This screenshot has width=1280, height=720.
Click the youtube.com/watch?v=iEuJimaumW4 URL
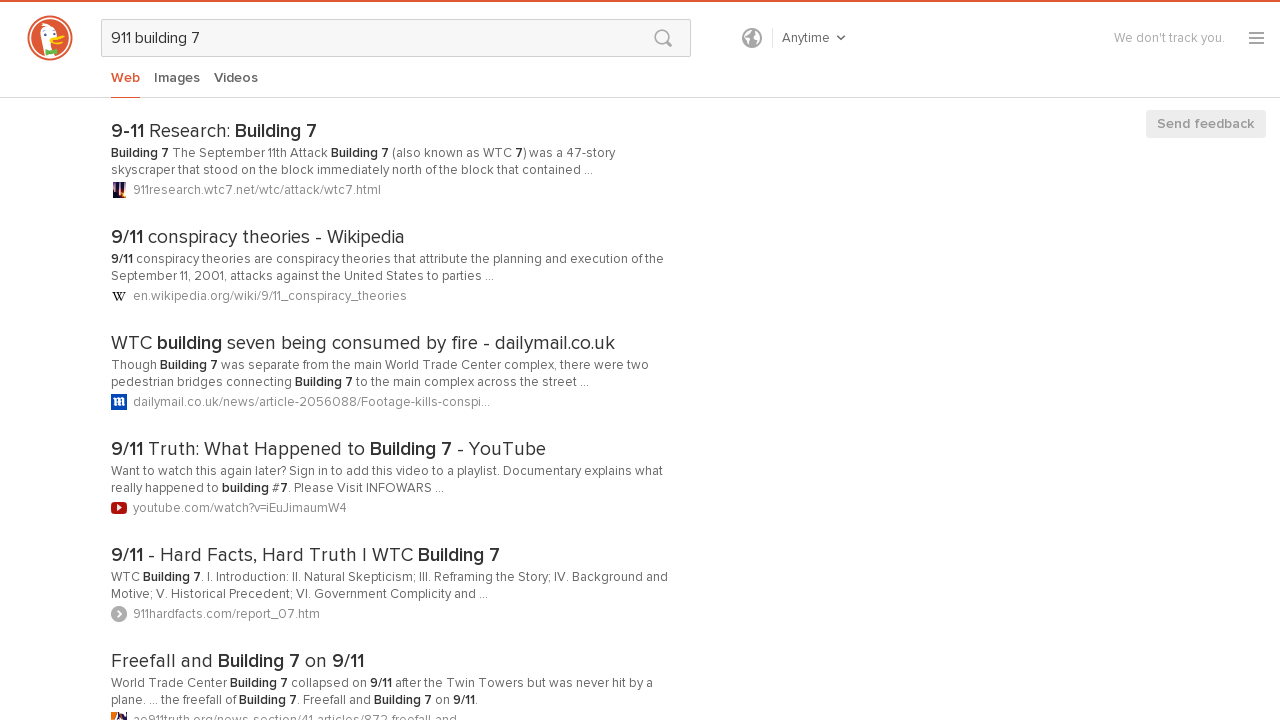point(240,508)
